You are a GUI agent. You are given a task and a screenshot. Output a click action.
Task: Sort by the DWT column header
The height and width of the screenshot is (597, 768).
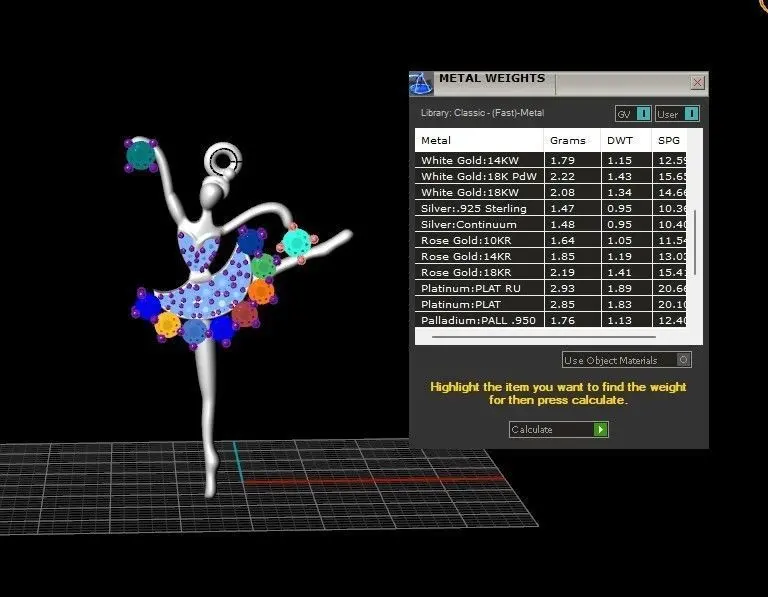point(626,141)
